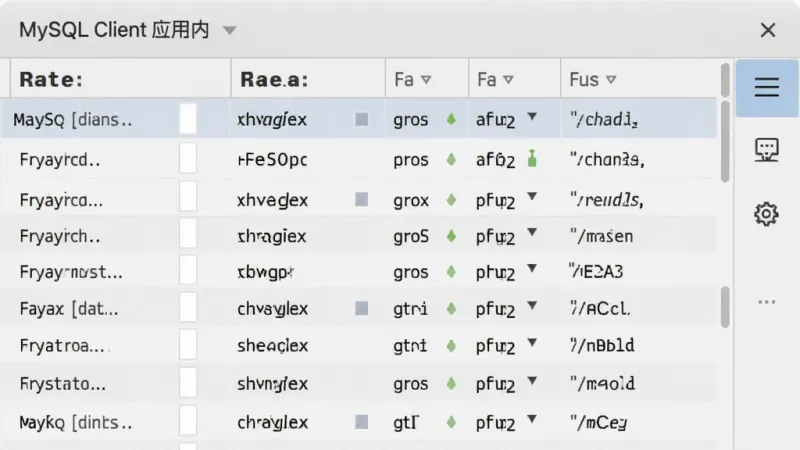Image resolution: width=800 pixels, height=450 pixels.
Task: Open the pfu2 dropdown in the Fryayrch row
Action: (532, 233)
